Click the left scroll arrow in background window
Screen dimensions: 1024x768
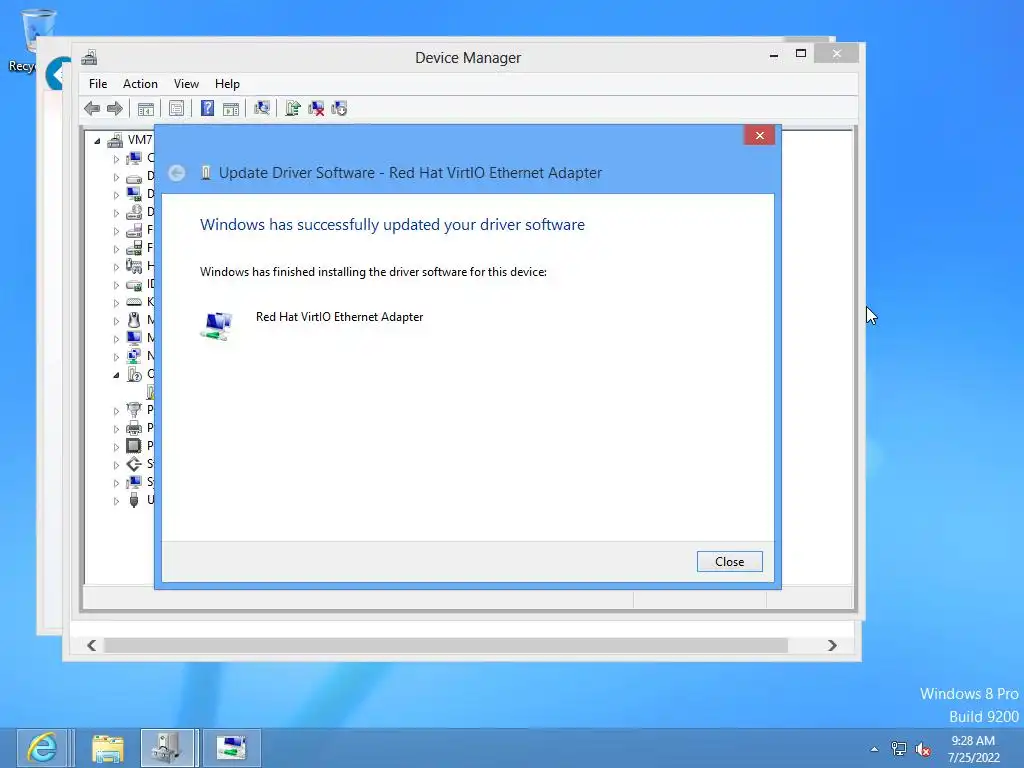click(91, 645)
